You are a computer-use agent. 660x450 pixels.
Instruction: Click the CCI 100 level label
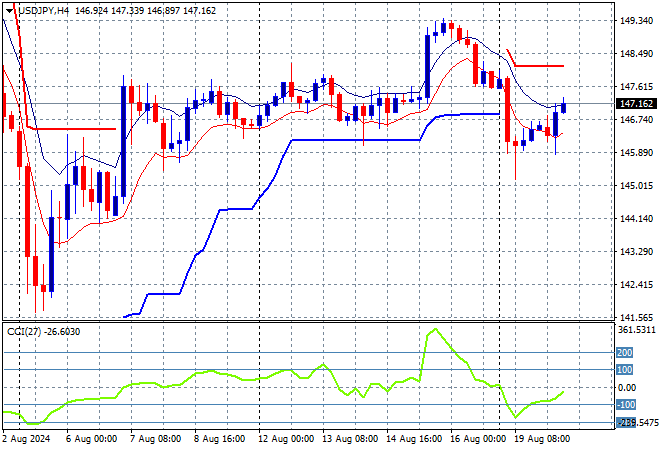pyautogui.click(x=624, y=370)
